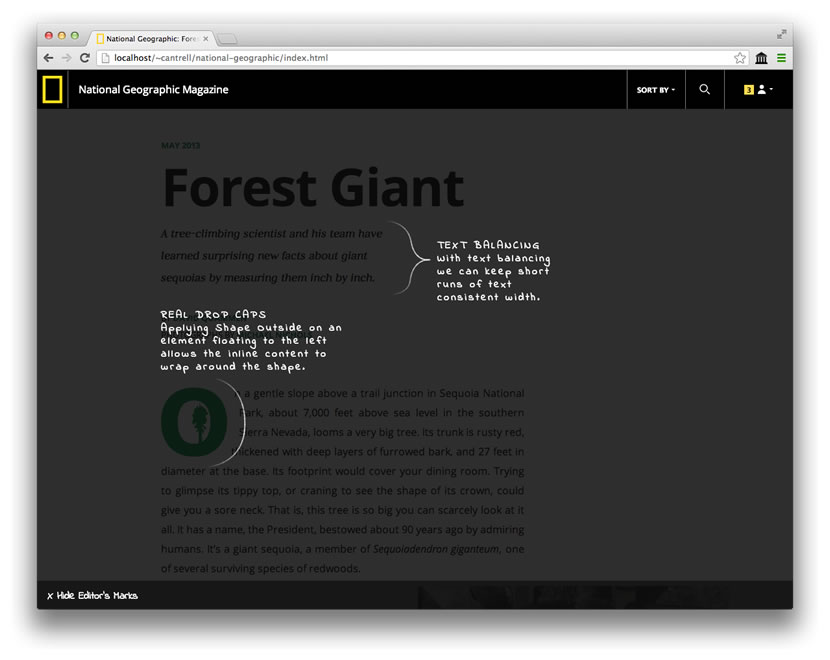
Task: Click the National Geographic Magazine title
Action: click(154, 89)
